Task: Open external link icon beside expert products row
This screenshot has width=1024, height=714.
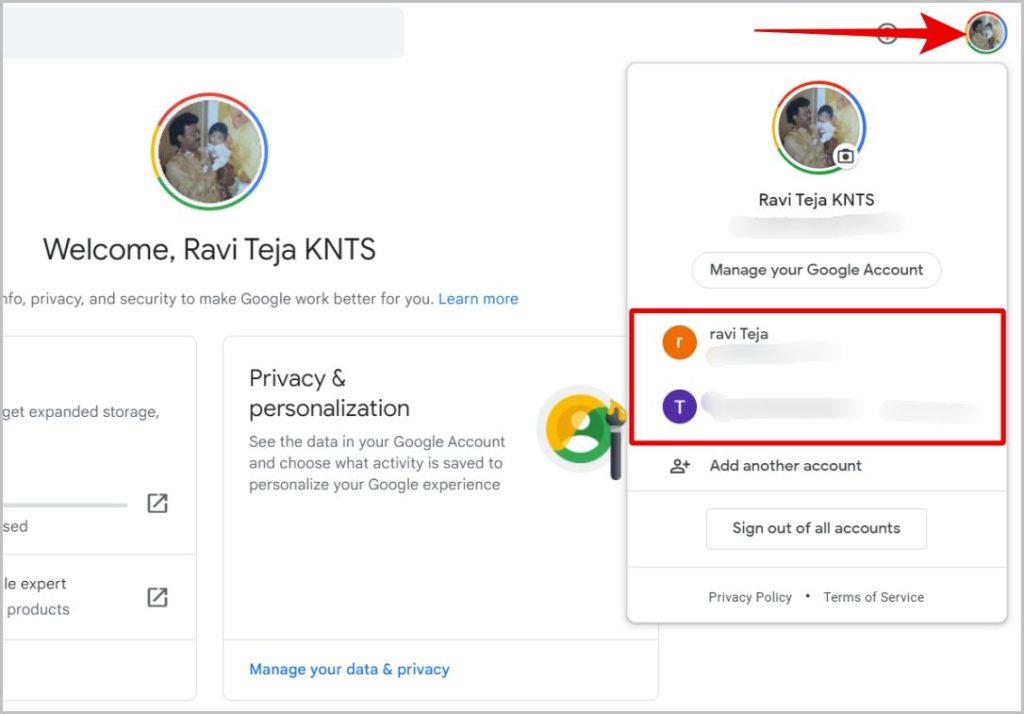Action: point(157,597)
